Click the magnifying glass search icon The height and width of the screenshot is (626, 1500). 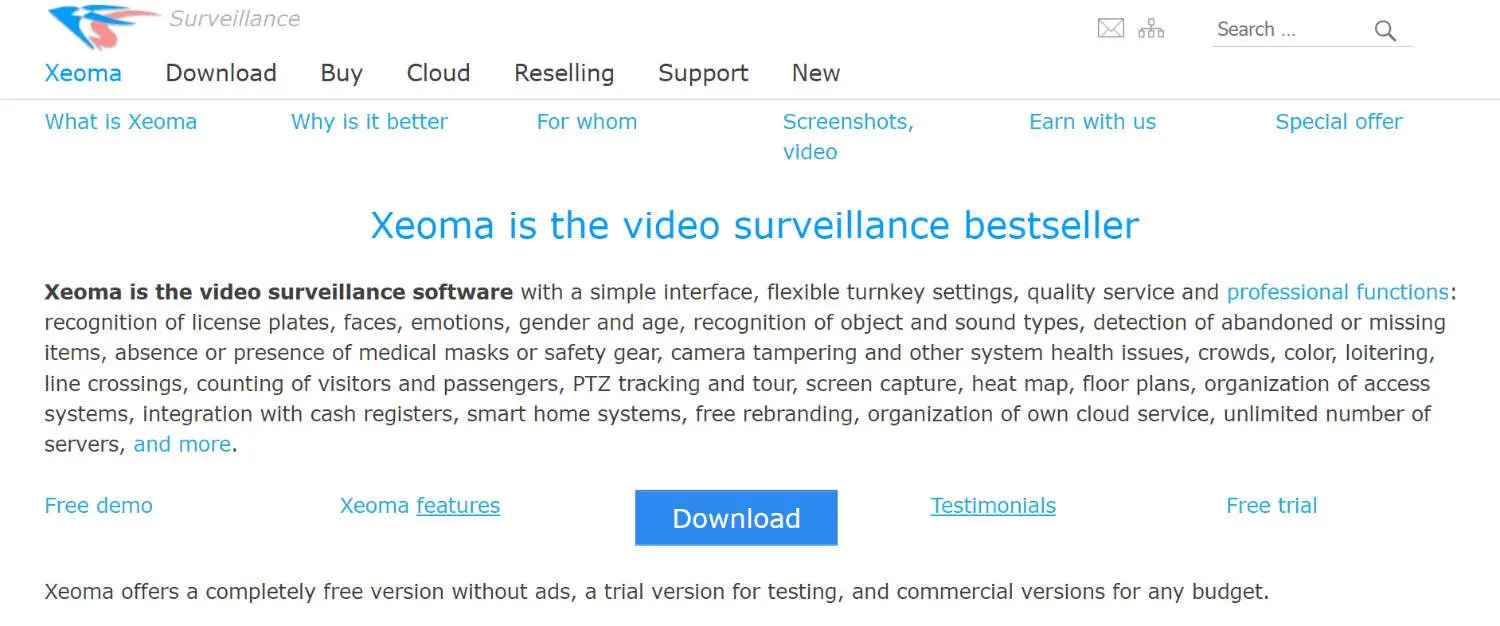tap(1385, 30)
